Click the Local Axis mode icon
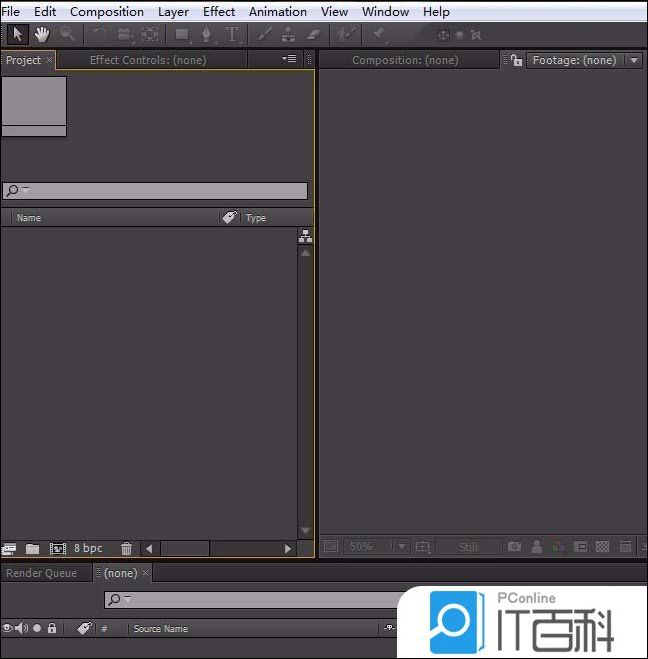This screenshot has height=659, width=648. point(443,35)
